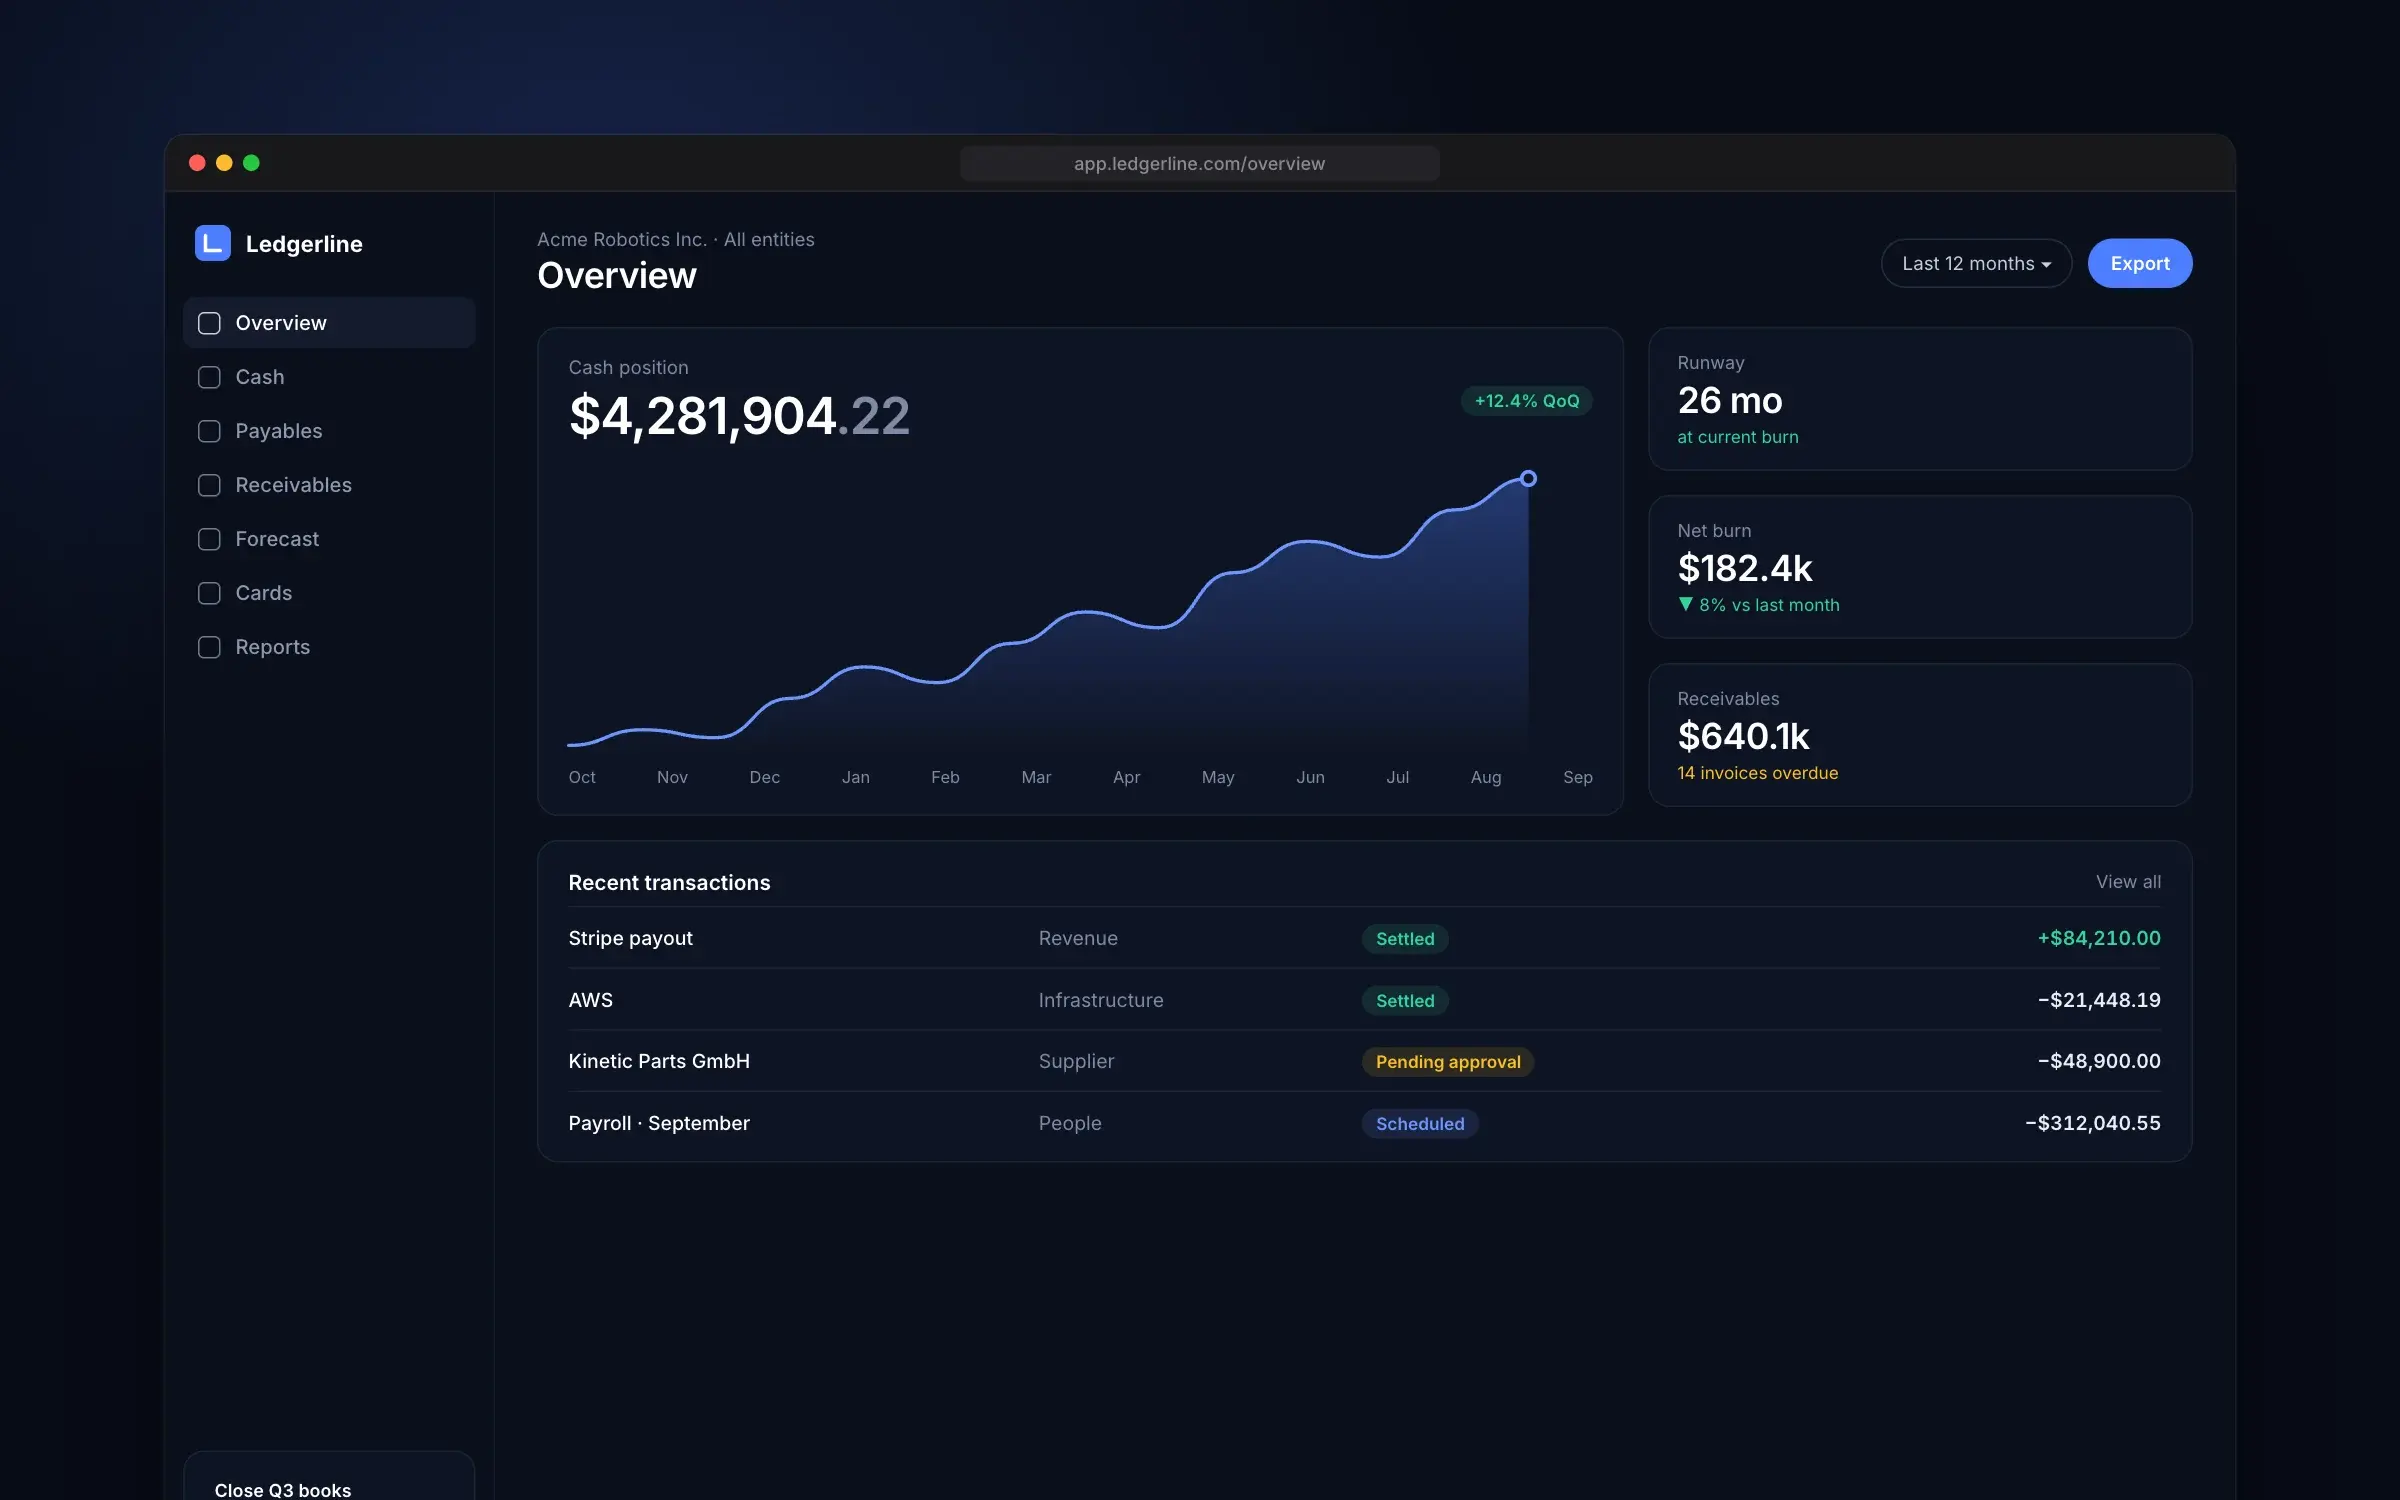
Task: Click the Forecast sidebar icon
Action: pos(209,539)
